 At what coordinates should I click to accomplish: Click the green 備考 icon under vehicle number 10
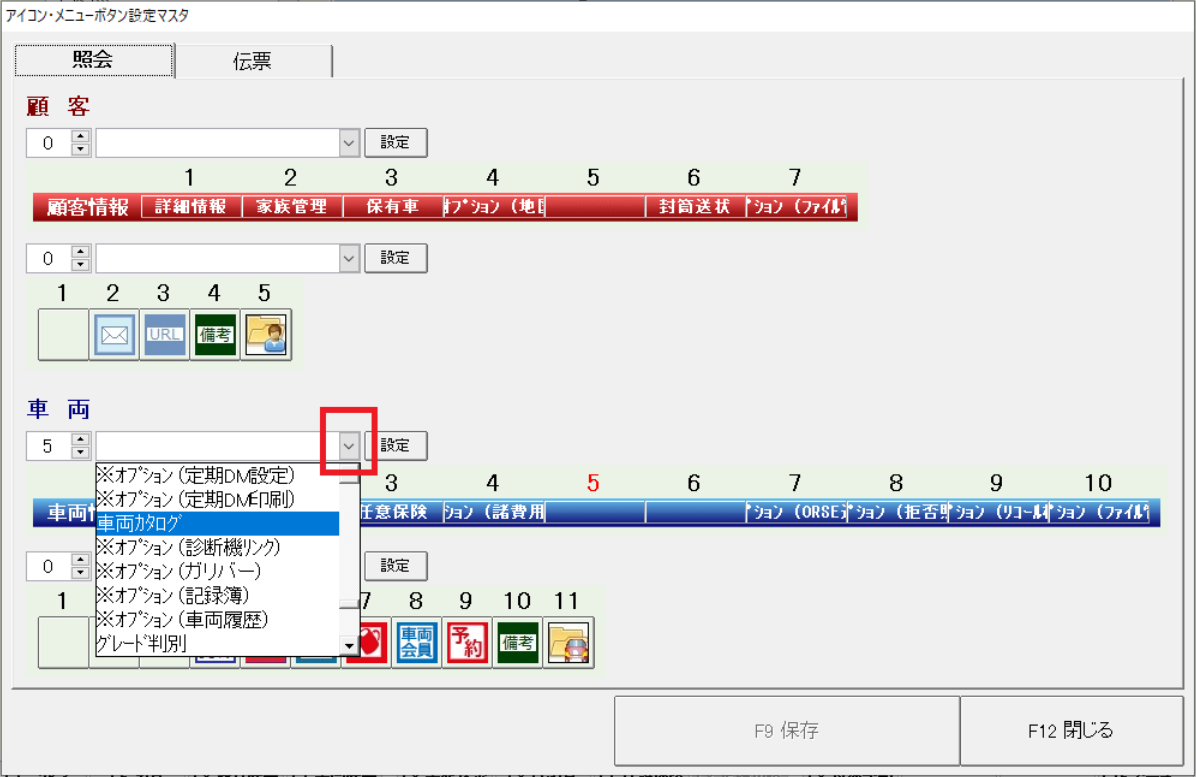(517, 642)
